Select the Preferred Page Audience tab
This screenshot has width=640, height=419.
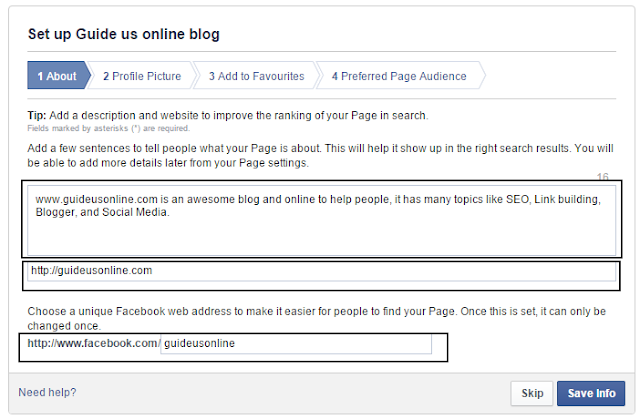pos(399,76)
